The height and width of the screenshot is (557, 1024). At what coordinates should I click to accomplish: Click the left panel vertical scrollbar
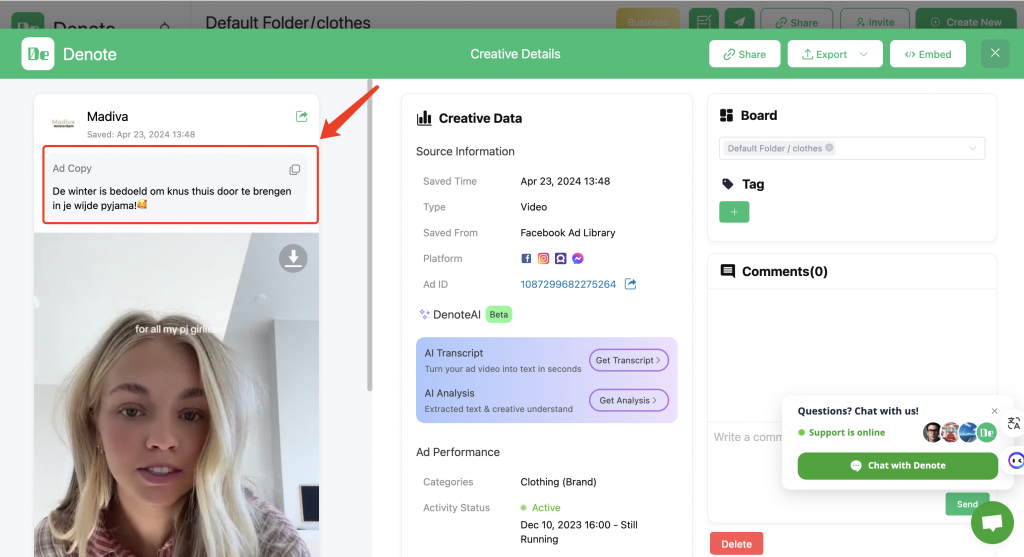click(x=370, y=236)
